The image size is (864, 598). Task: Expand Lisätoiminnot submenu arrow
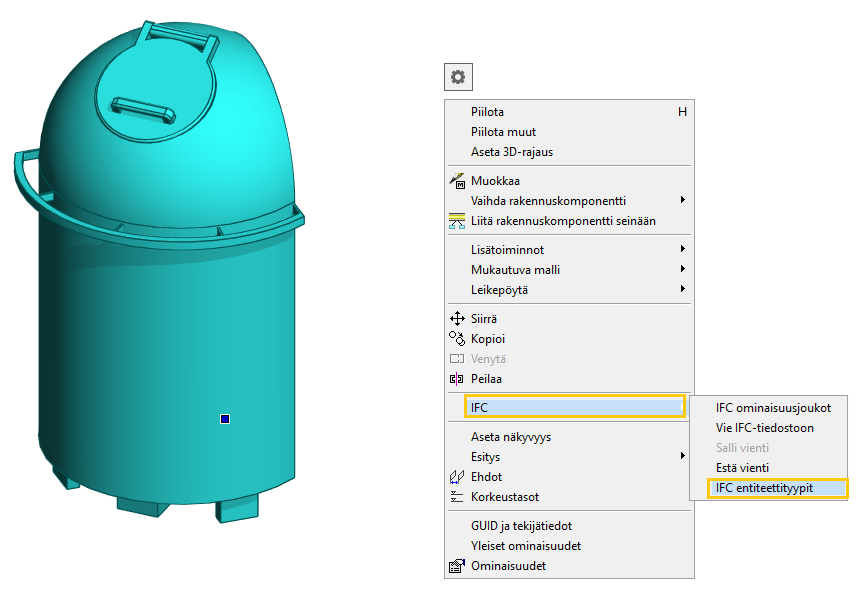click(x=683, y=249)
